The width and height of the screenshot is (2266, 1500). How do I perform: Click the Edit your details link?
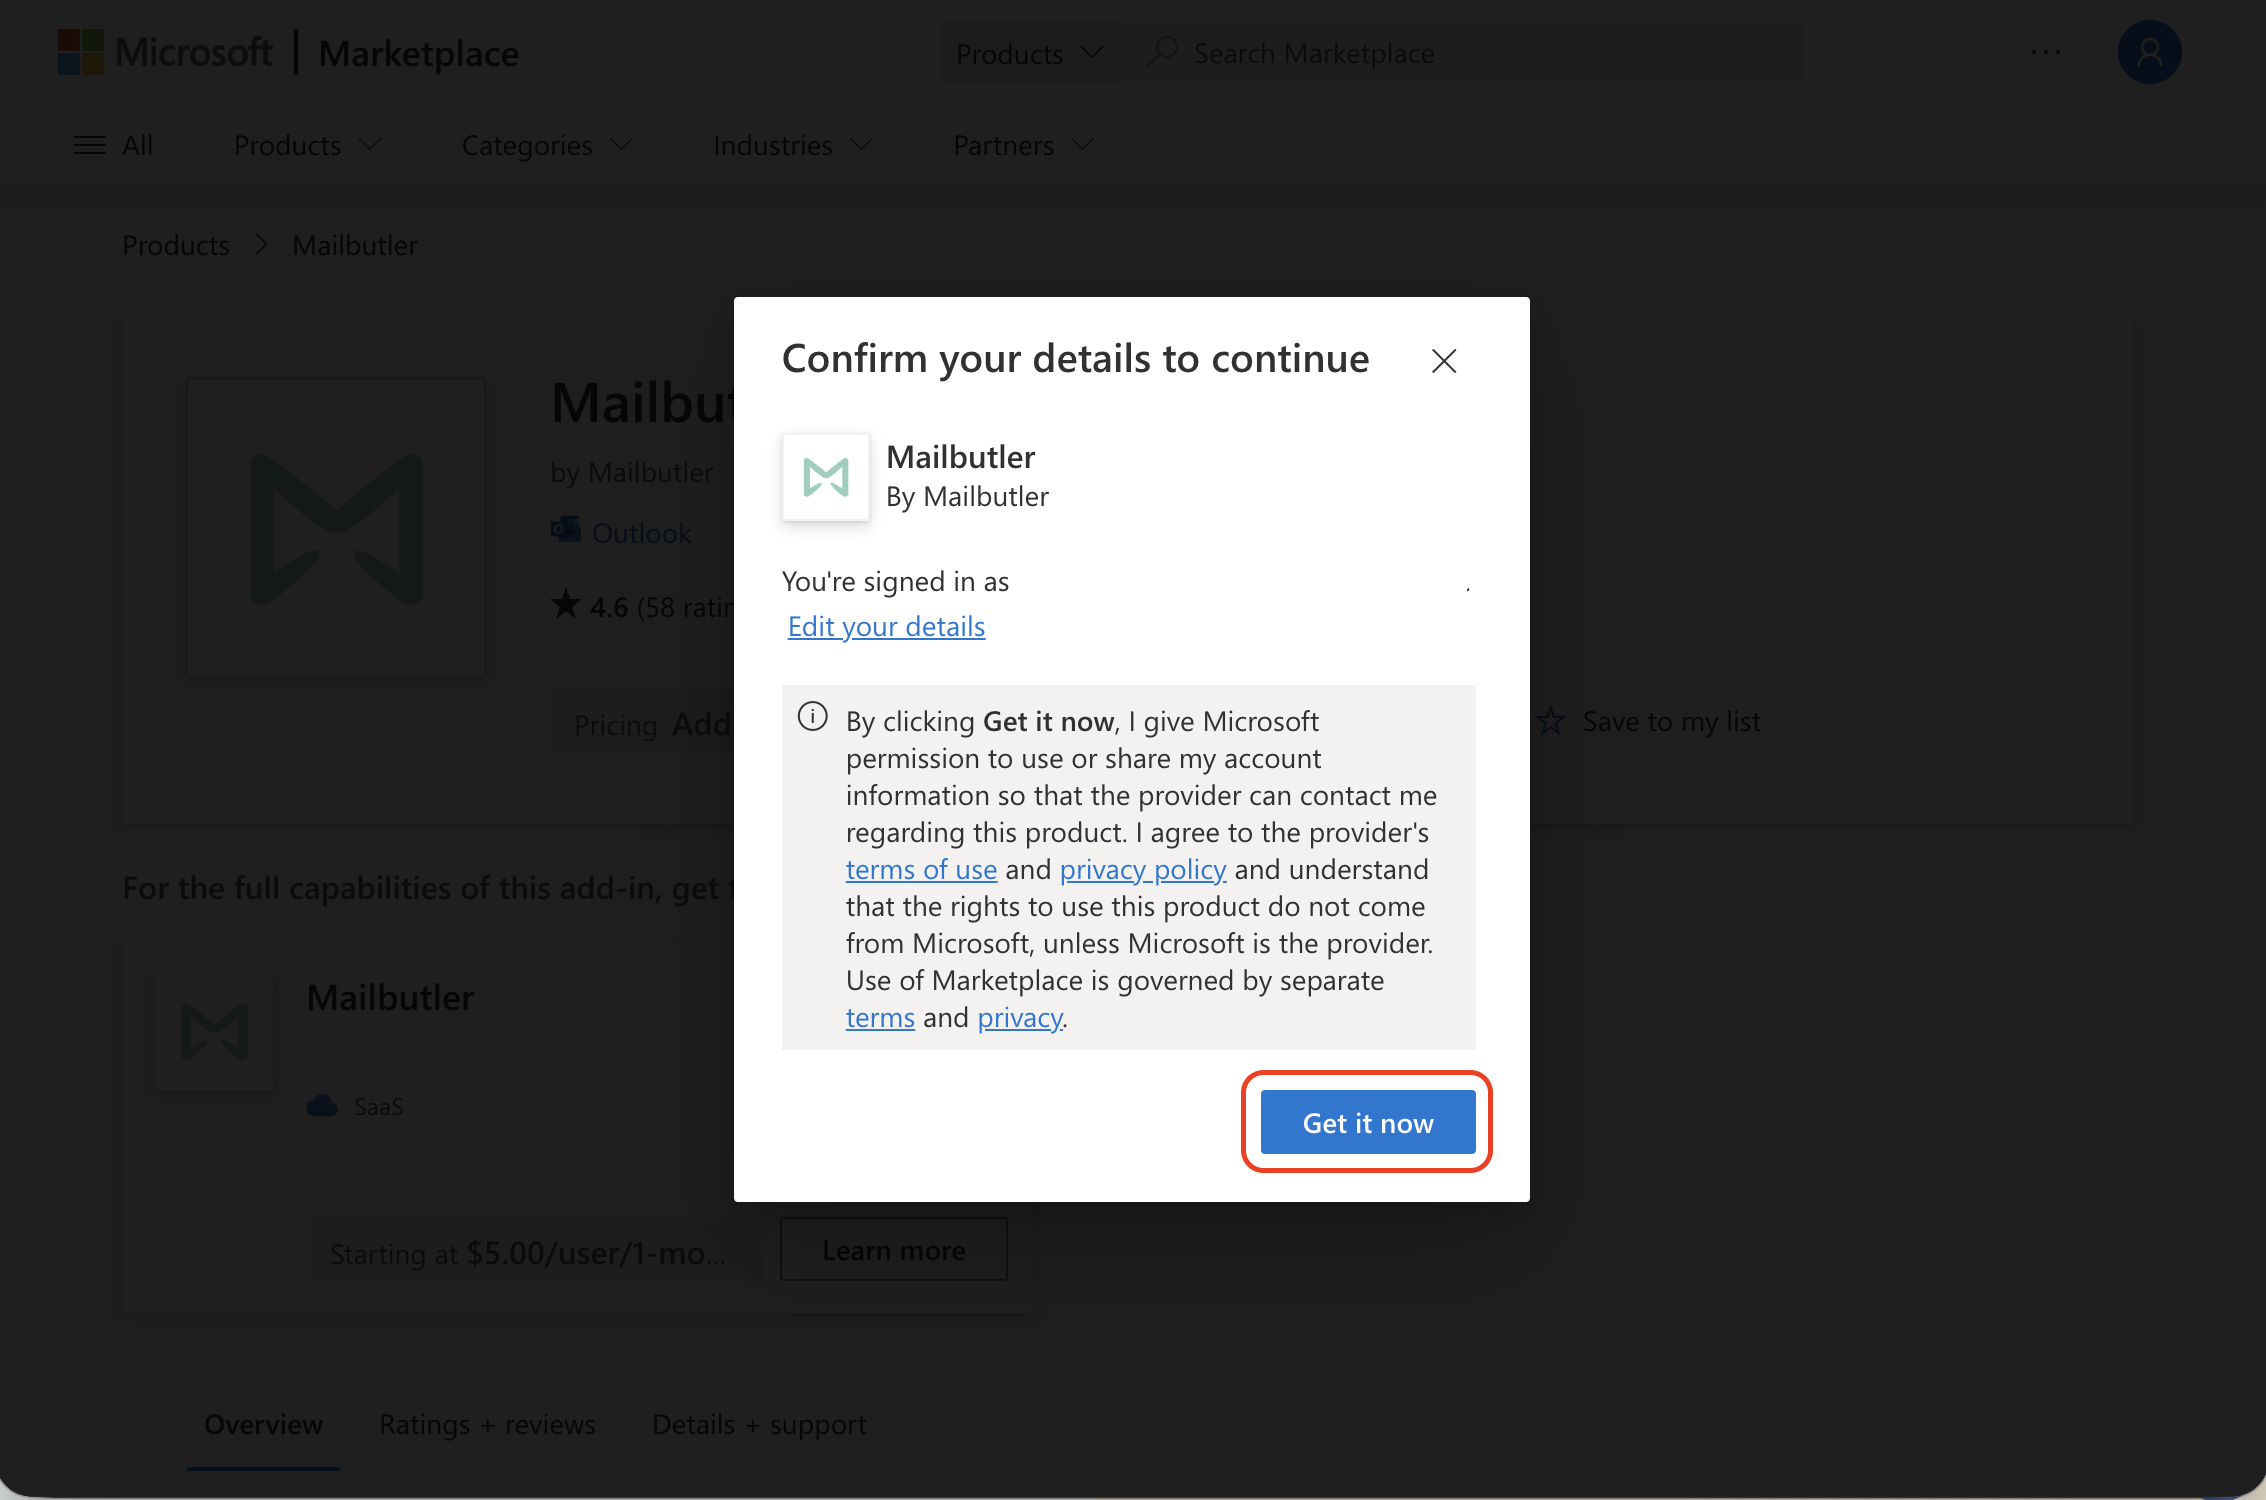pos(886,626)
